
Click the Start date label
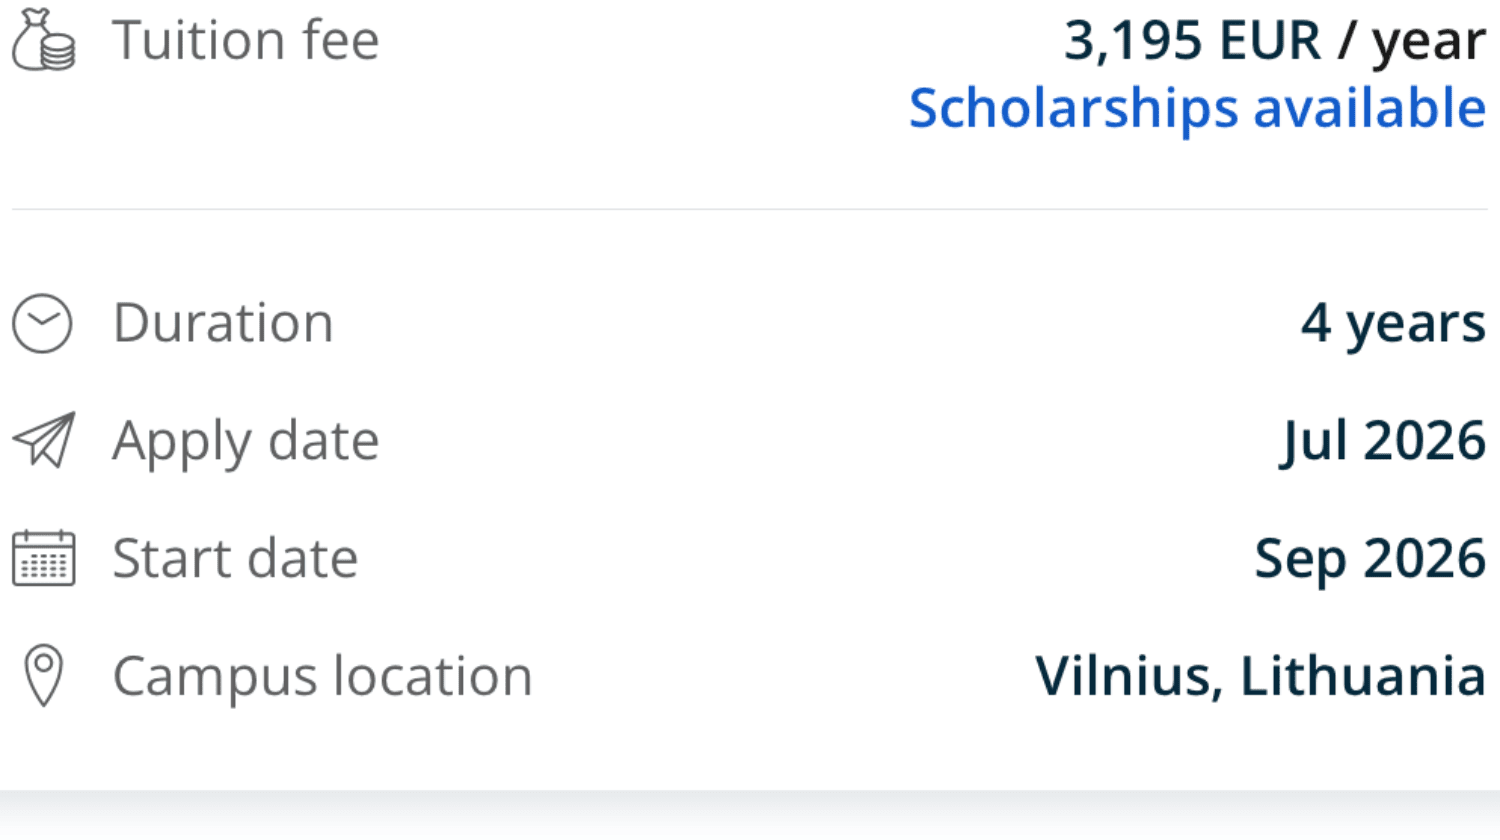point(235,558)
